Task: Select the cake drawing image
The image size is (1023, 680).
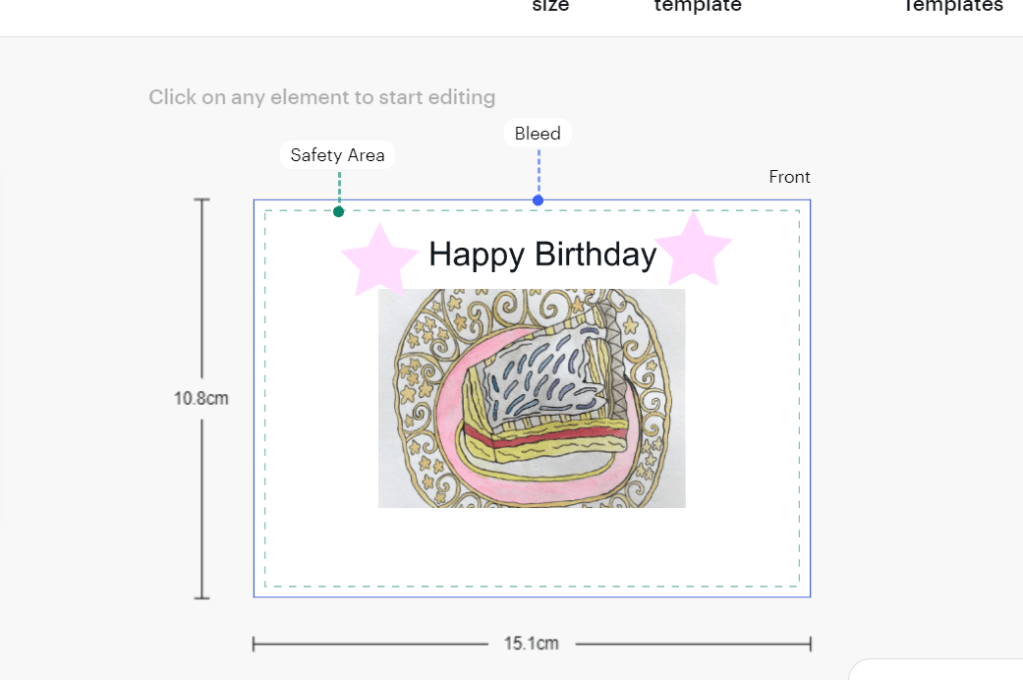Action: click(x=531, y=398)
